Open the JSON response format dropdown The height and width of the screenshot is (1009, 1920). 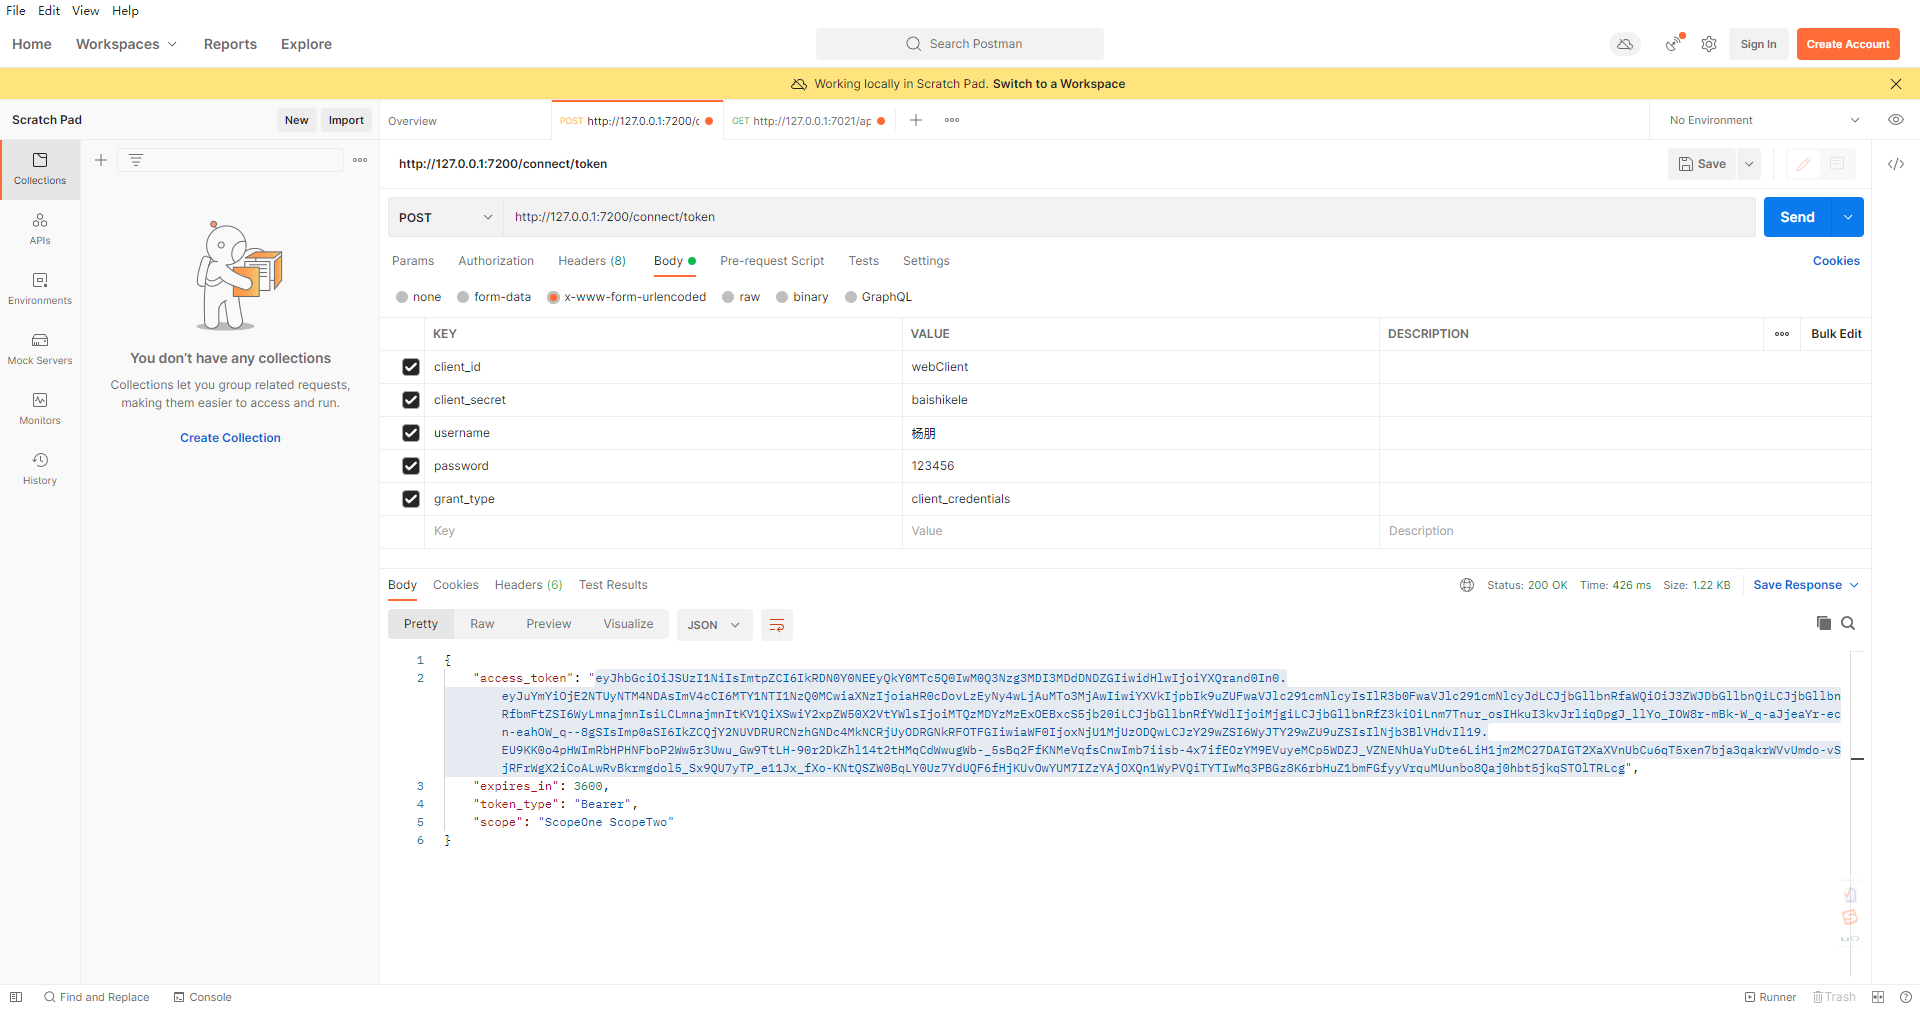coord(714,625)
